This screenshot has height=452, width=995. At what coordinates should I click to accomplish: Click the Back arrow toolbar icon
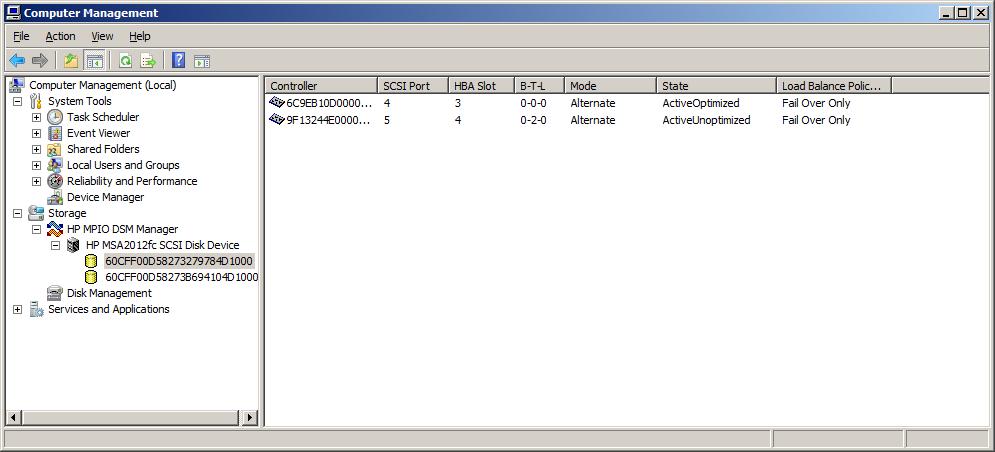17,60
